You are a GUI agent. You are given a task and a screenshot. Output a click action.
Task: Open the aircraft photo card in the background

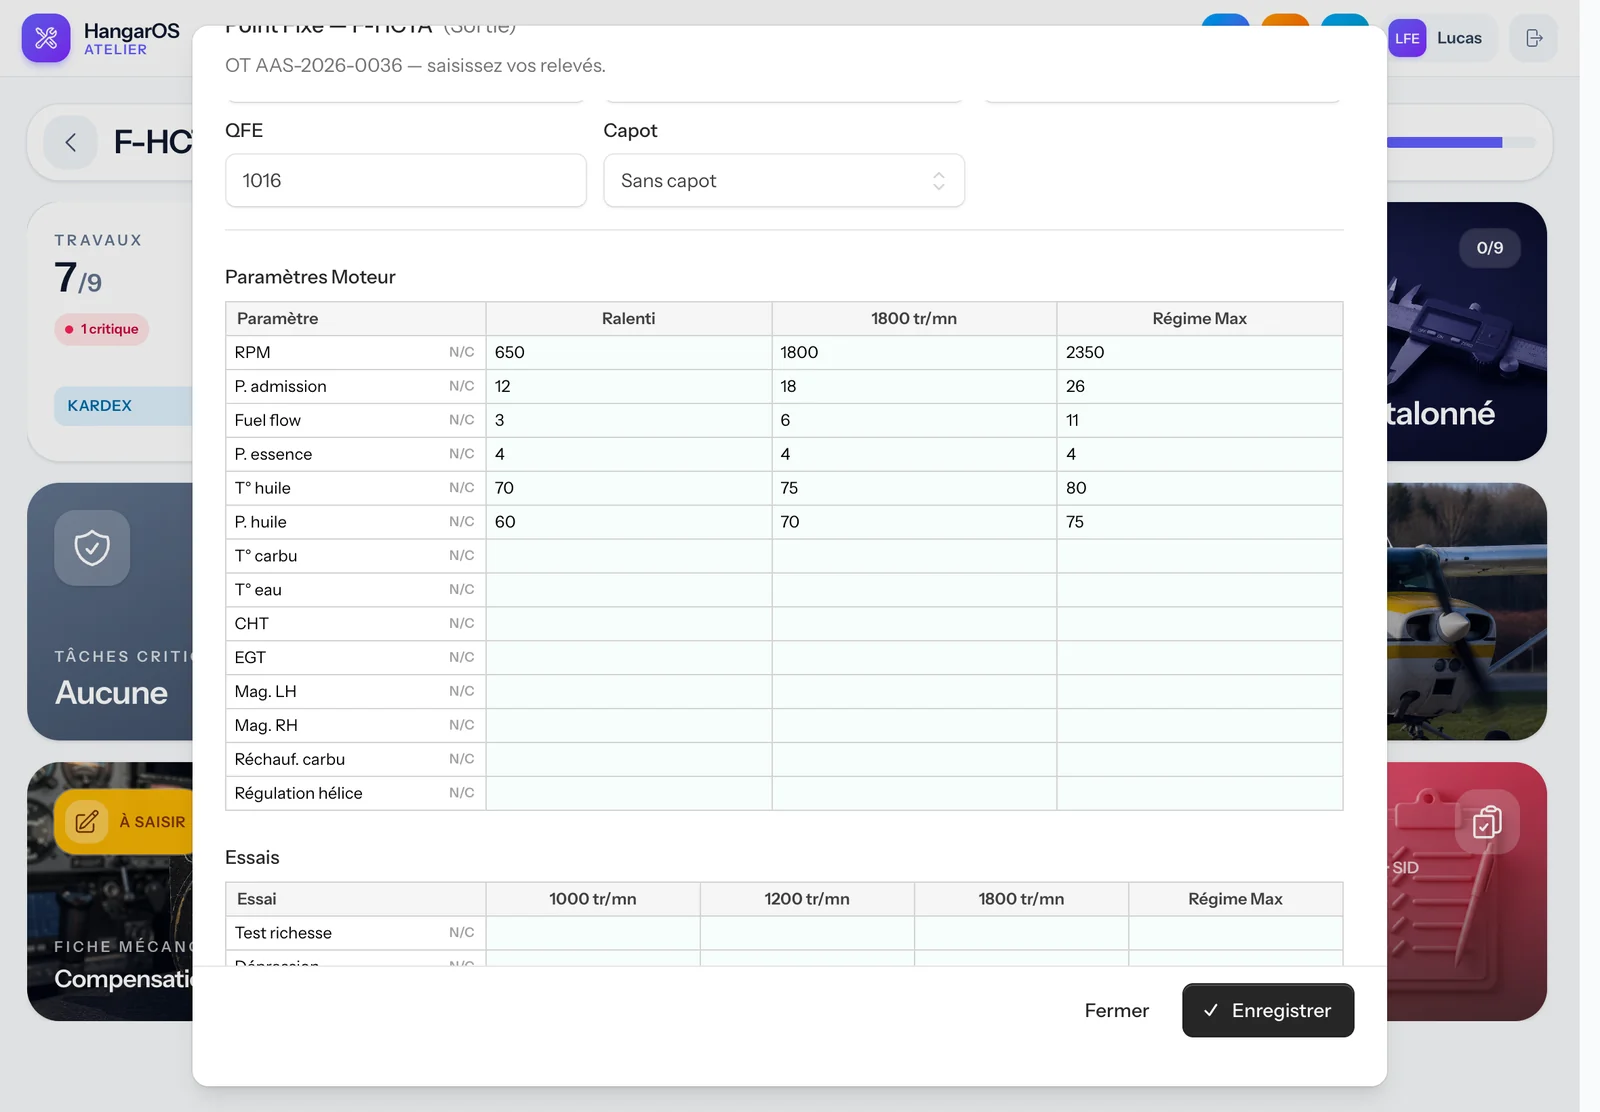[1467, 612]
